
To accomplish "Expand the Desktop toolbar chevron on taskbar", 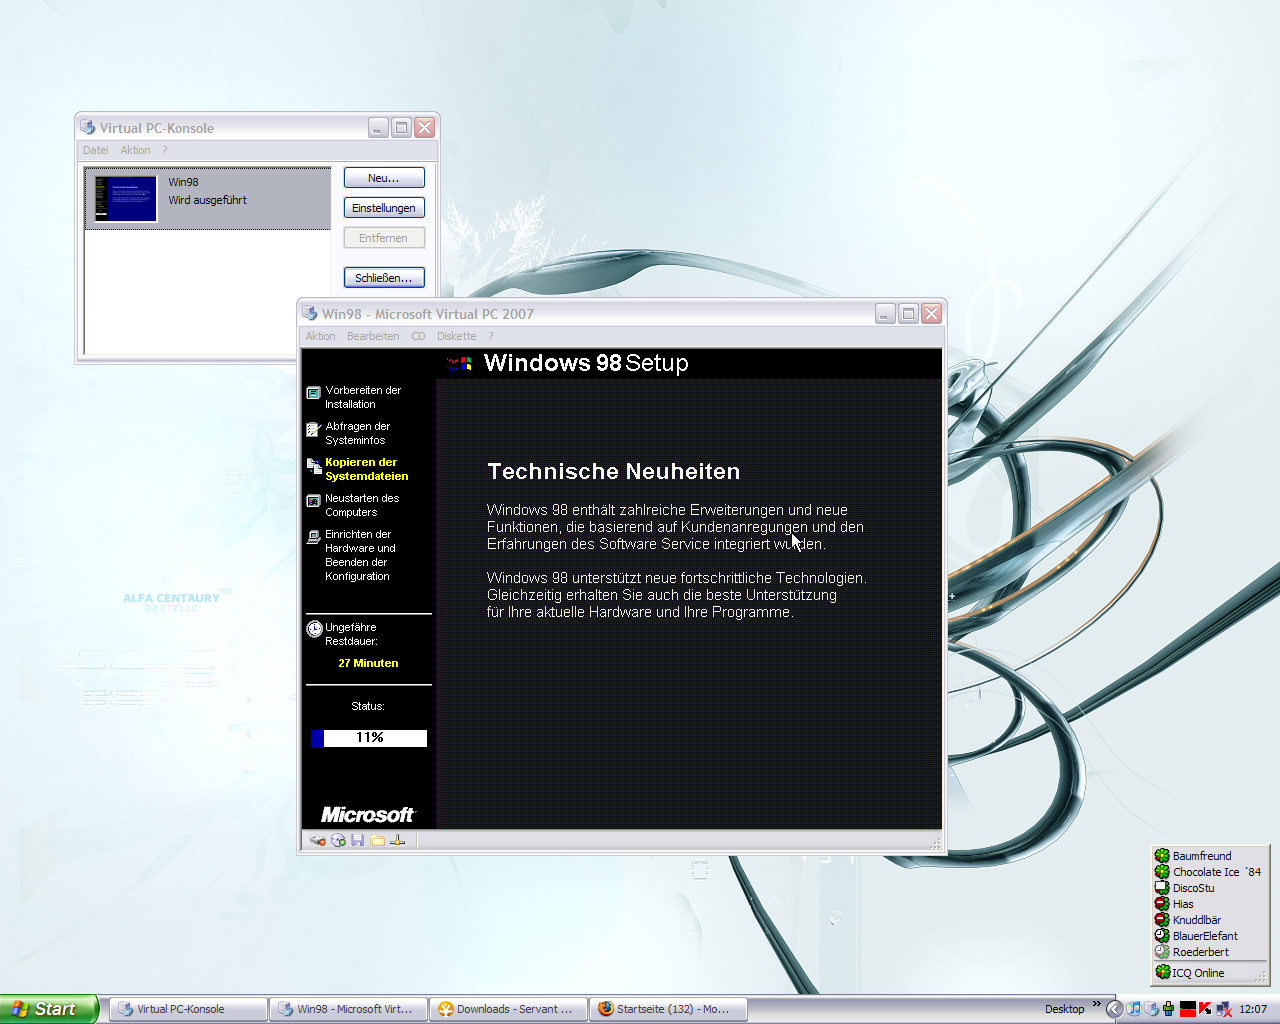I will [1096, 1004].
